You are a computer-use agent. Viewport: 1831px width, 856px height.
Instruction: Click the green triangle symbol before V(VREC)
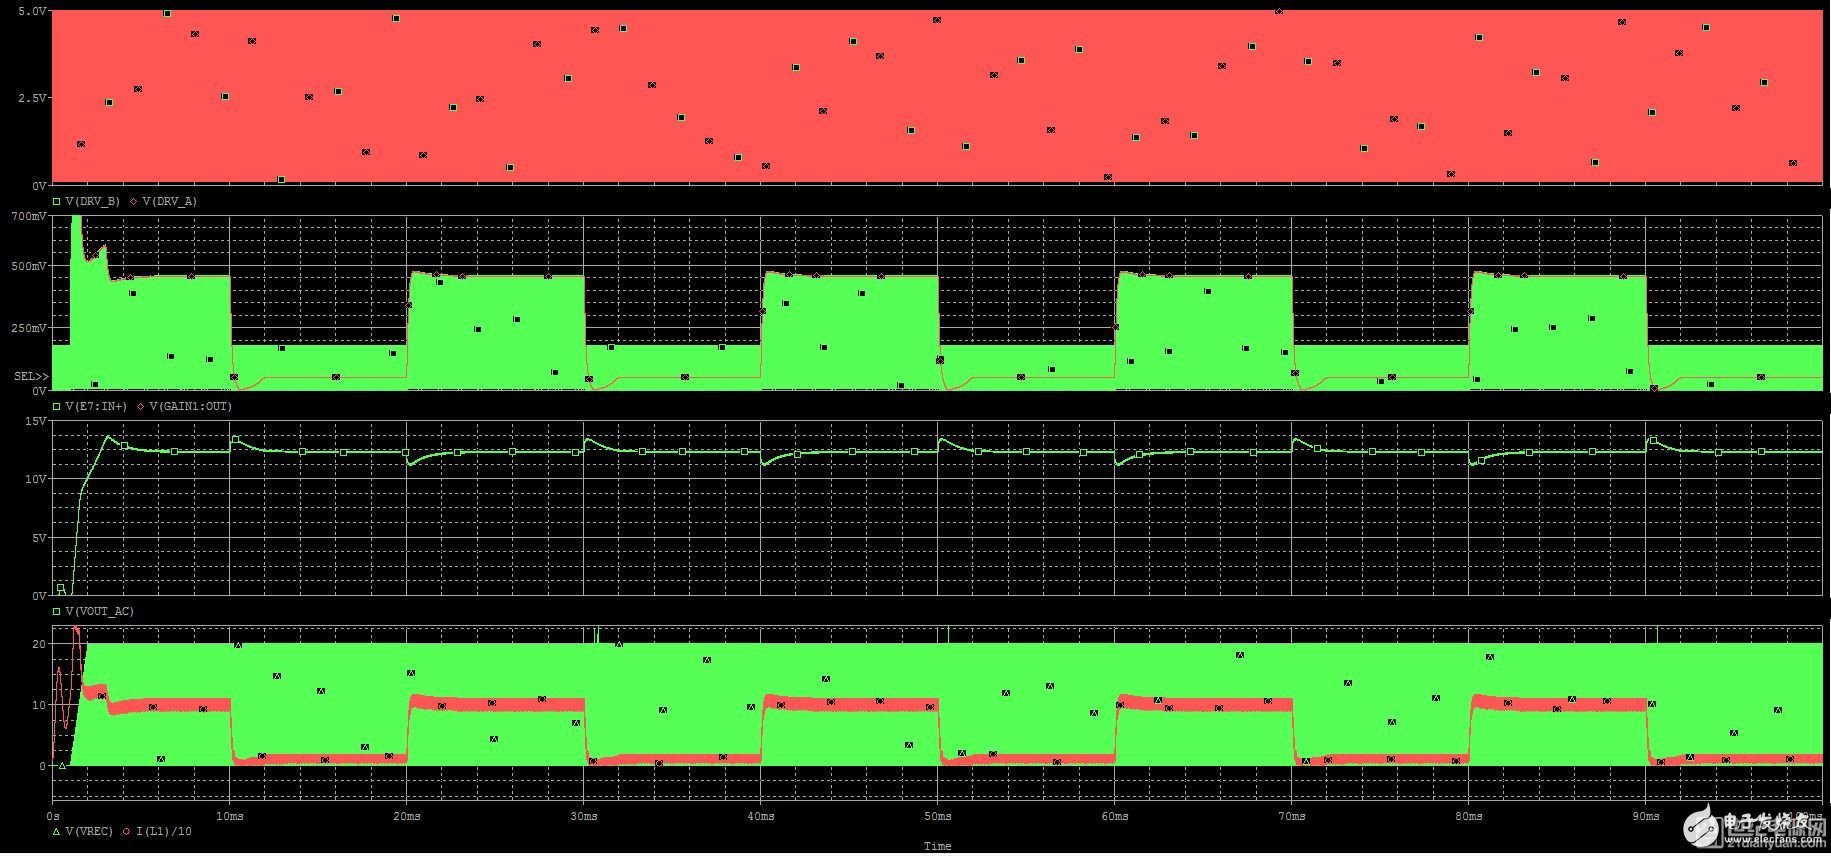tap(57, 832)
